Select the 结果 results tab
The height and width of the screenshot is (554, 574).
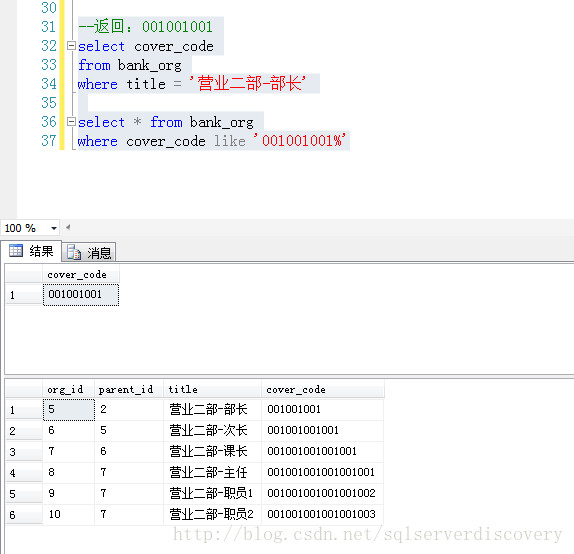31,251
